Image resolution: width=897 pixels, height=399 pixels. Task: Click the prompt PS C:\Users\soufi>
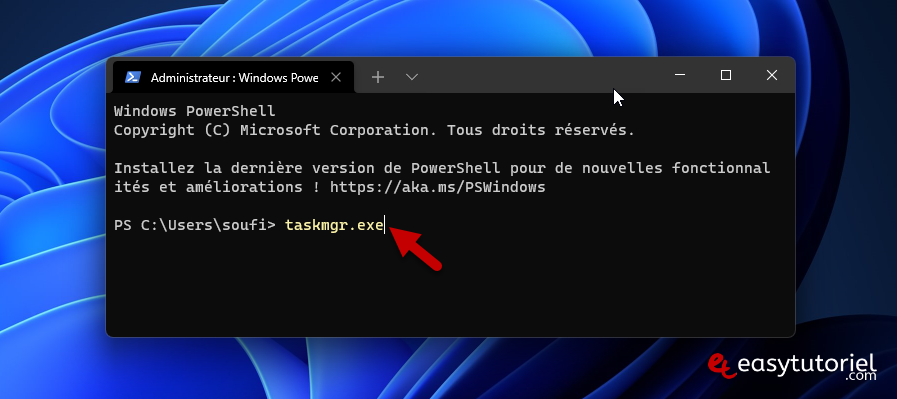point(195,225)
